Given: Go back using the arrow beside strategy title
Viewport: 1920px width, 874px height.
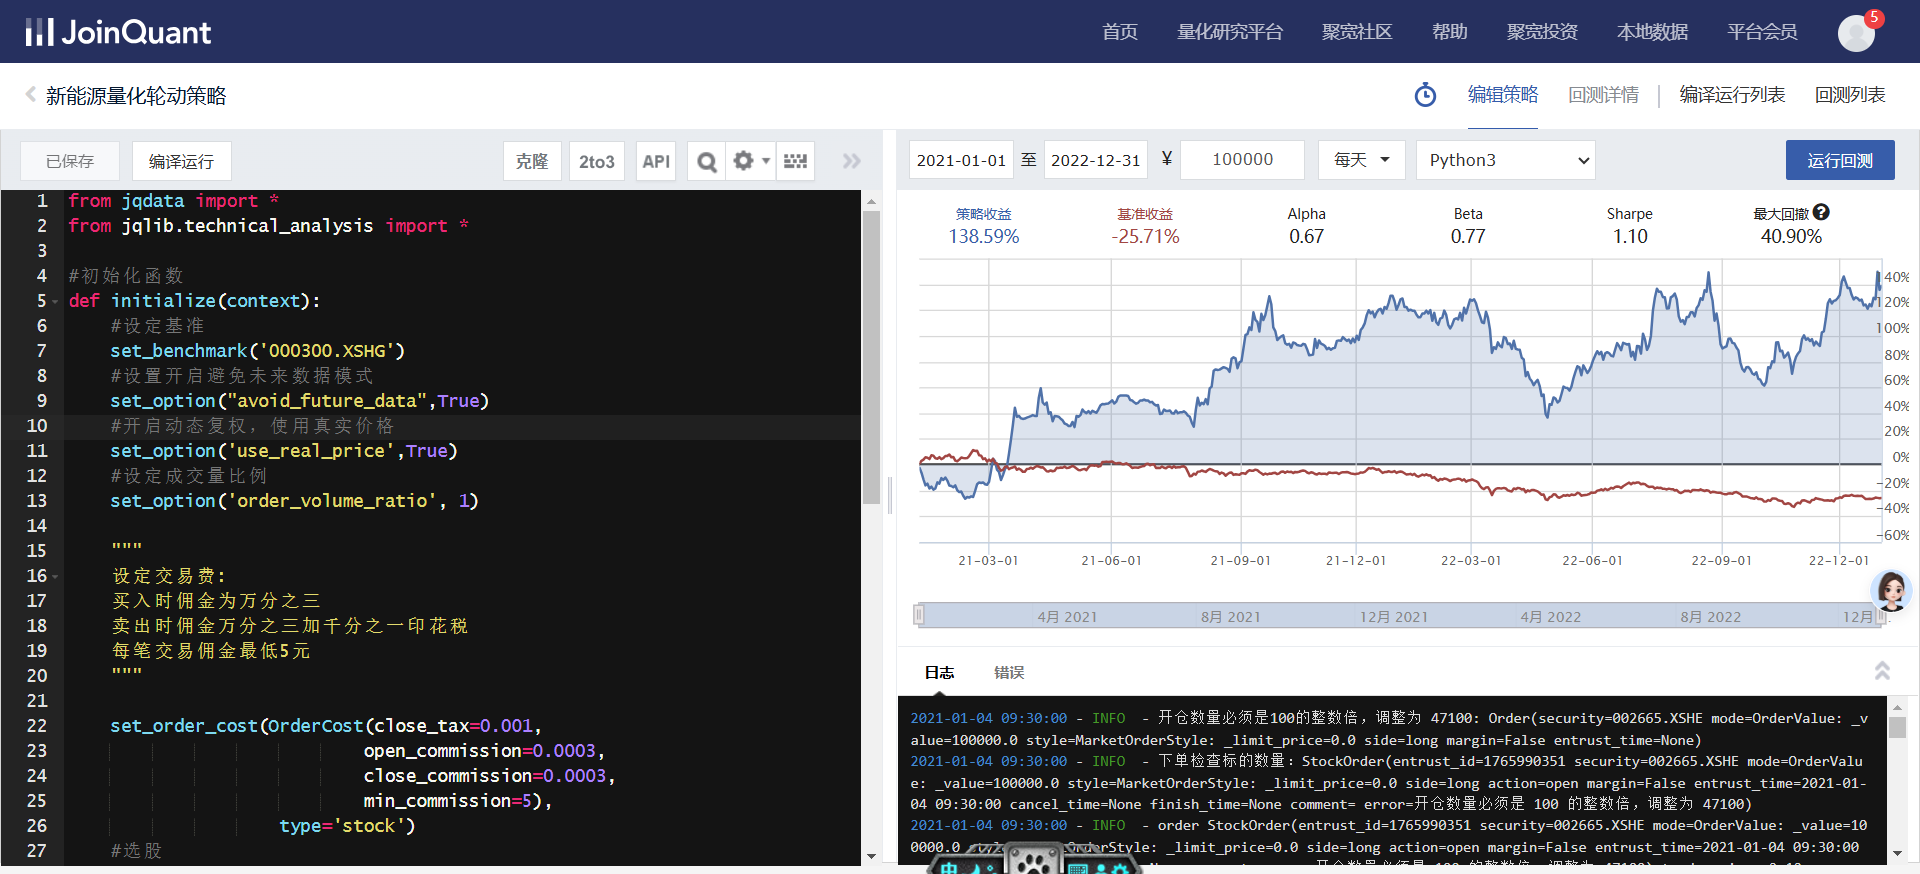Looking at the screenshot, I should pyautogui.click(x=30, y=95).
